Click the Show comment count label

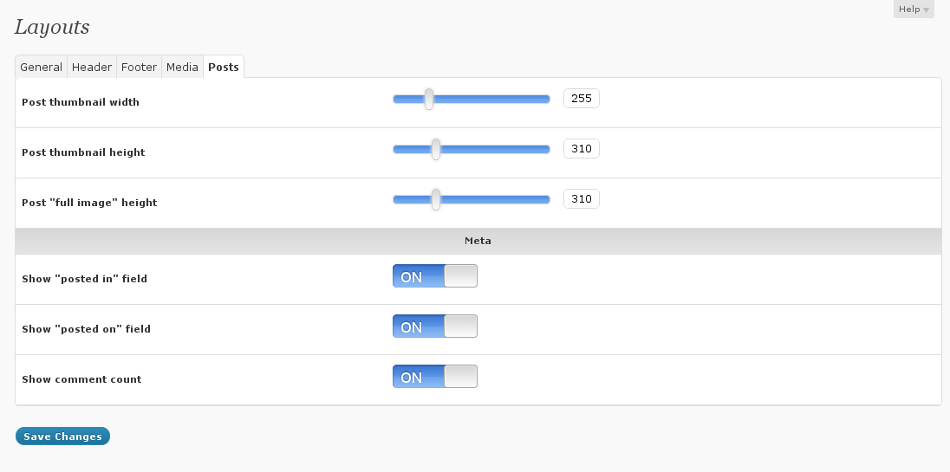(x=81, y=379)
